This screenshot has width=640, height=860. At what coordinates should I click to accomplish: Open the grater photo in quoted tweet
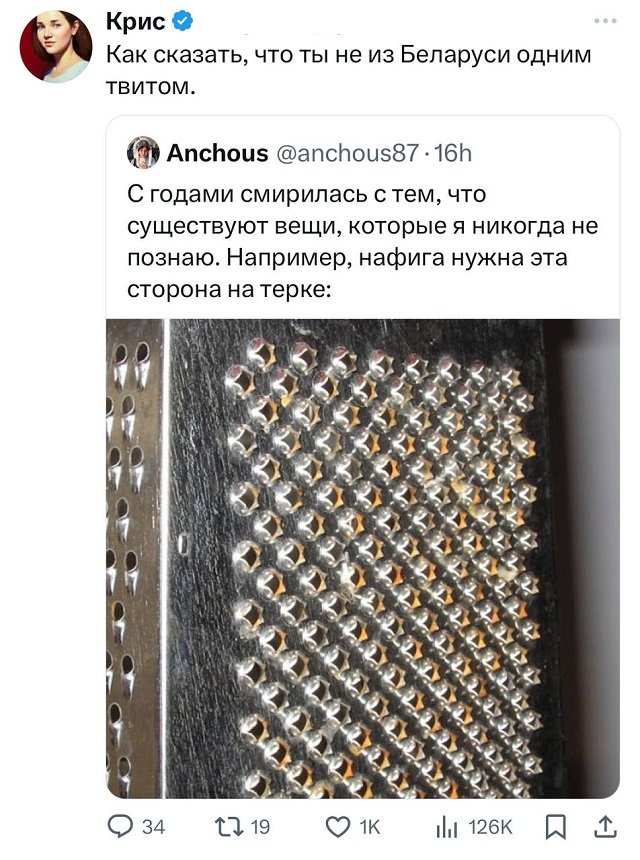point(363,558)
